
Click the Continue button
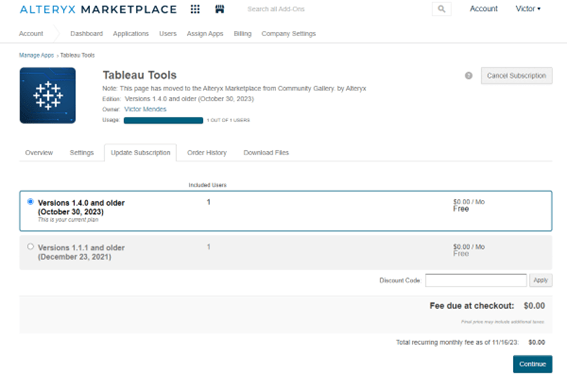click(x=532, y=364)
